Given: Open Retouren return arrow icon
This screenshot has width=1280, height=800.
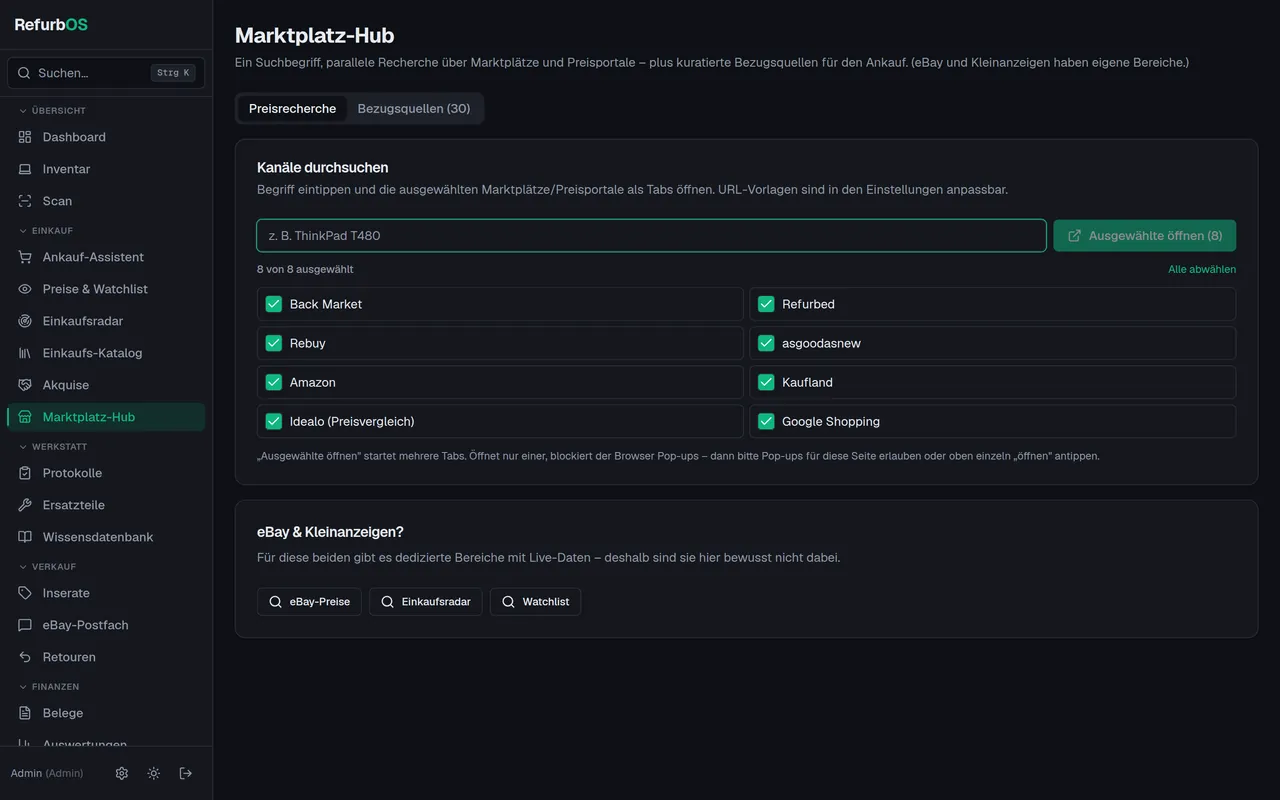Looking at the screenshot, I should pos(25,657).
